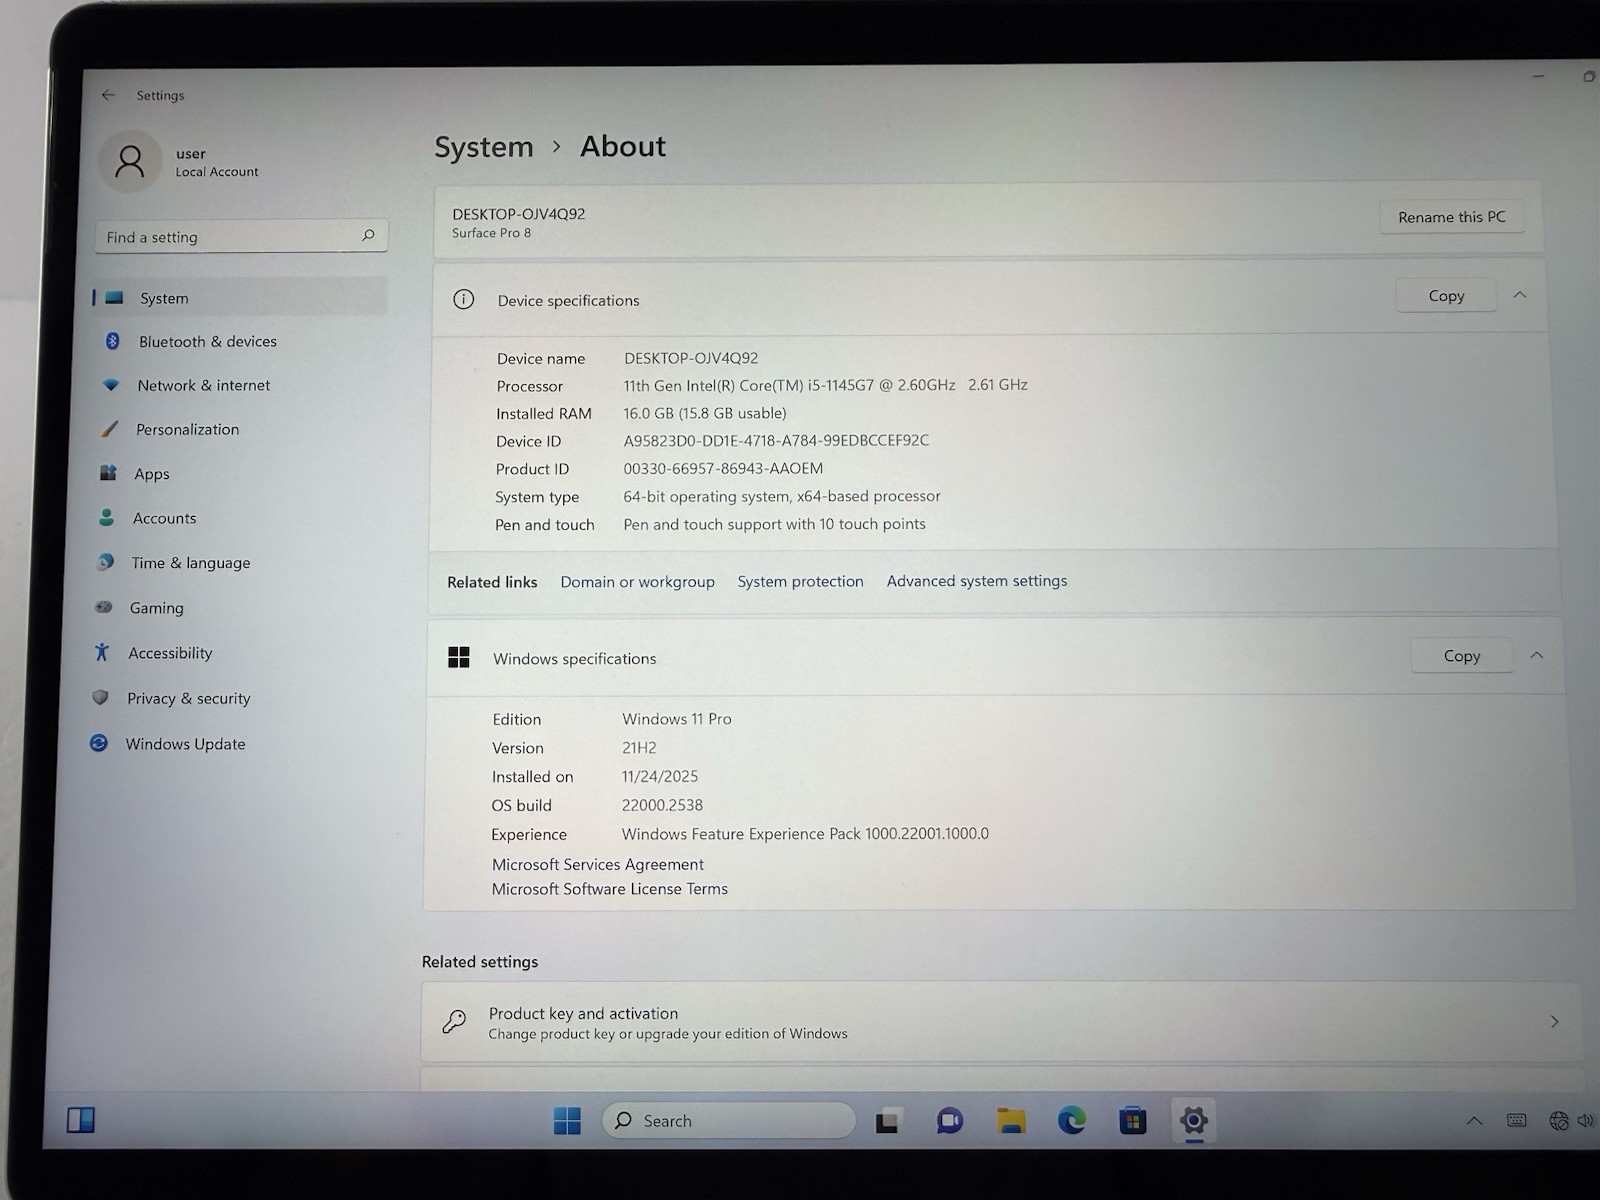
Task: Click the search magnifier in Find a setting
Action: (368, 235)
